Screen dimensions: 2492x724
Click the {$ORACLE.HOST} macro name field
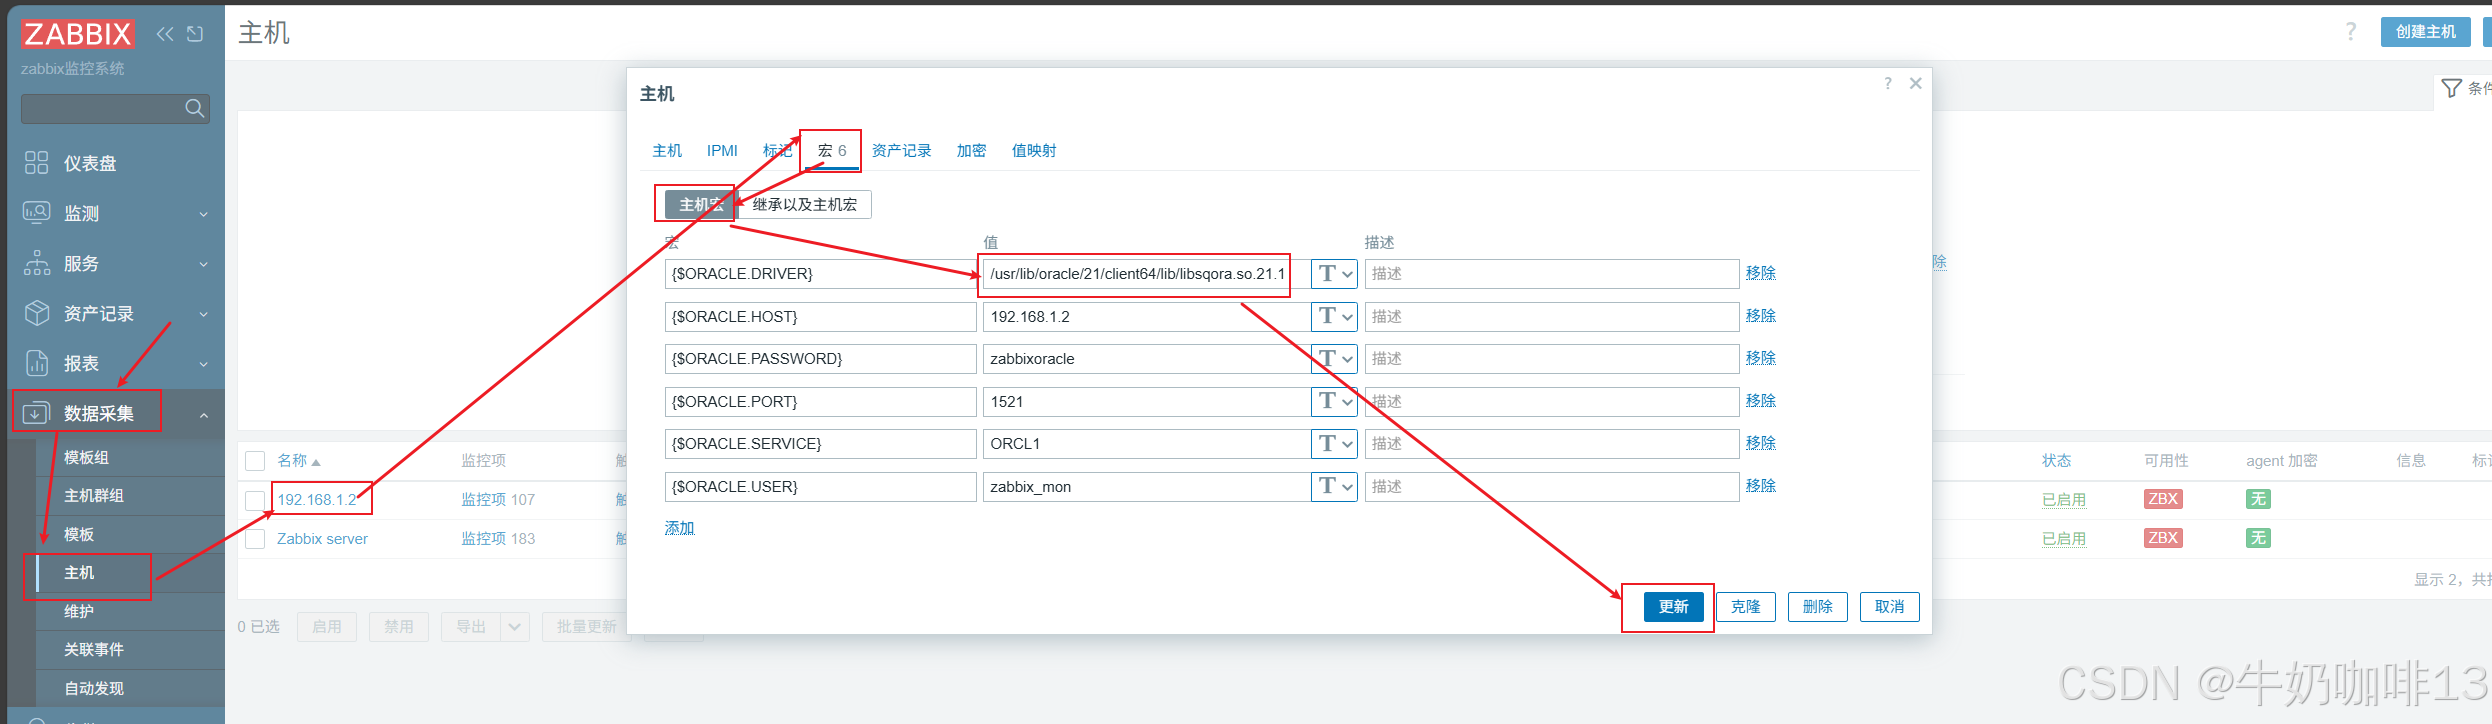[x=820, y=317]
